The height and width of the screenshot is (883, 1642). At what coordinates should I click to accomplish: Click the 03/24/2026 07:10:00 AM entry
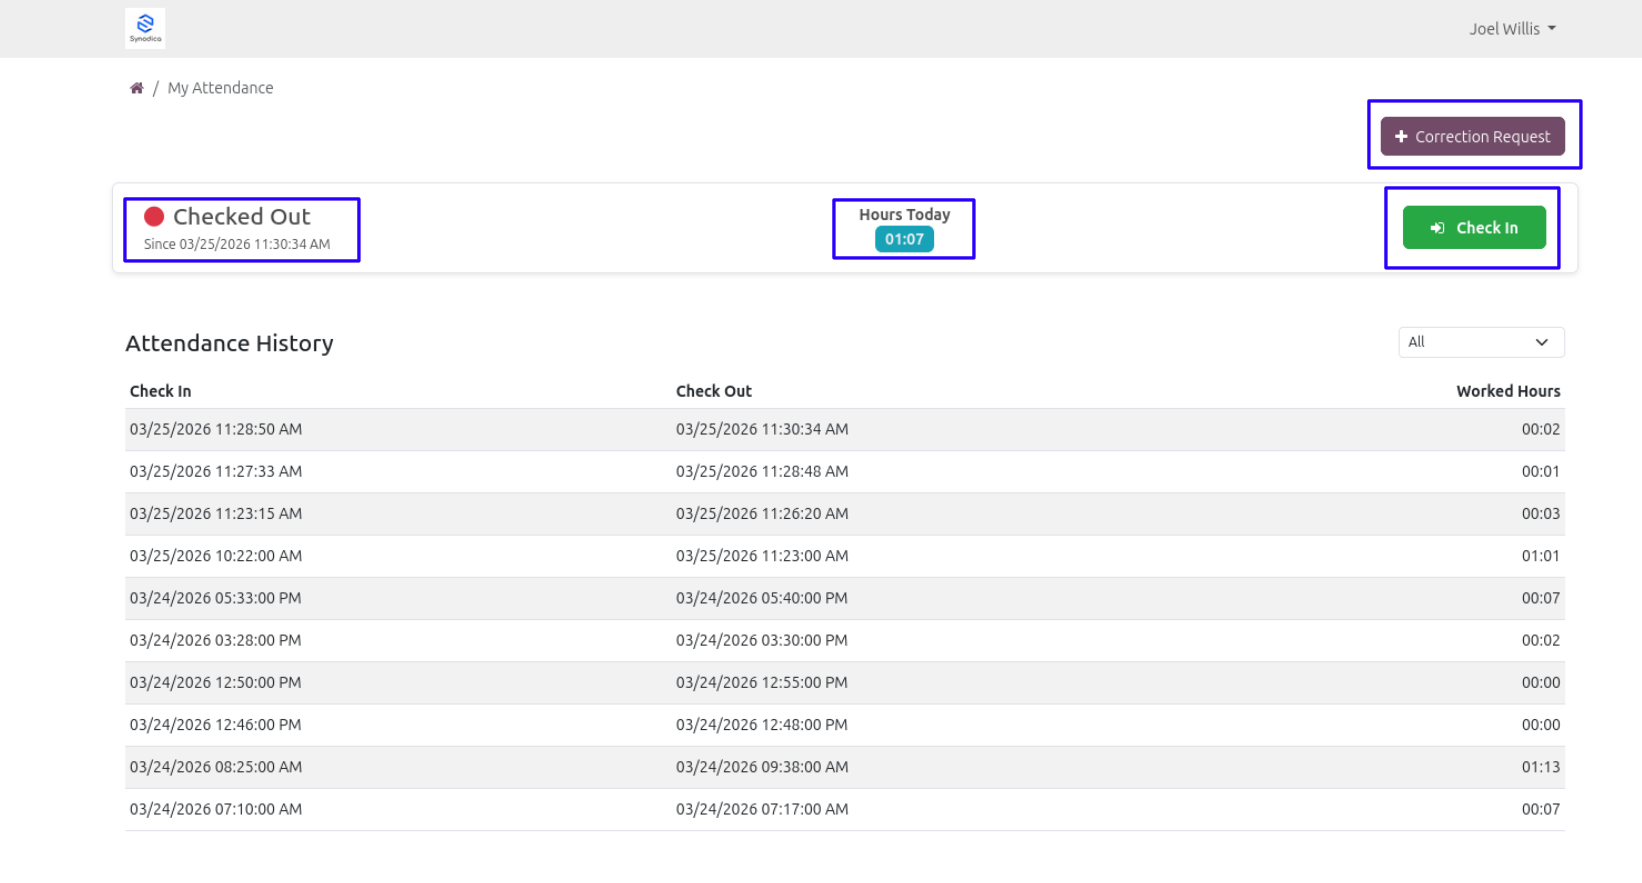[216, 809]
